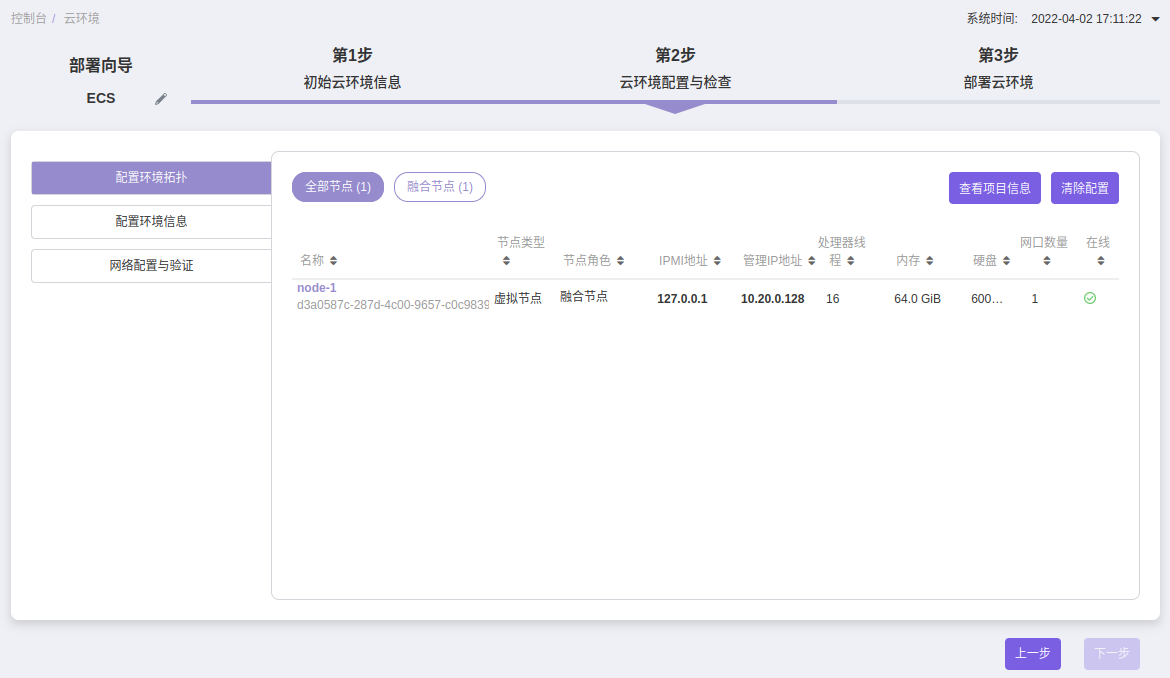Select the 融合节点 (1) filter
This screenshot has height=678, width=1170.
tap(440, 187)
